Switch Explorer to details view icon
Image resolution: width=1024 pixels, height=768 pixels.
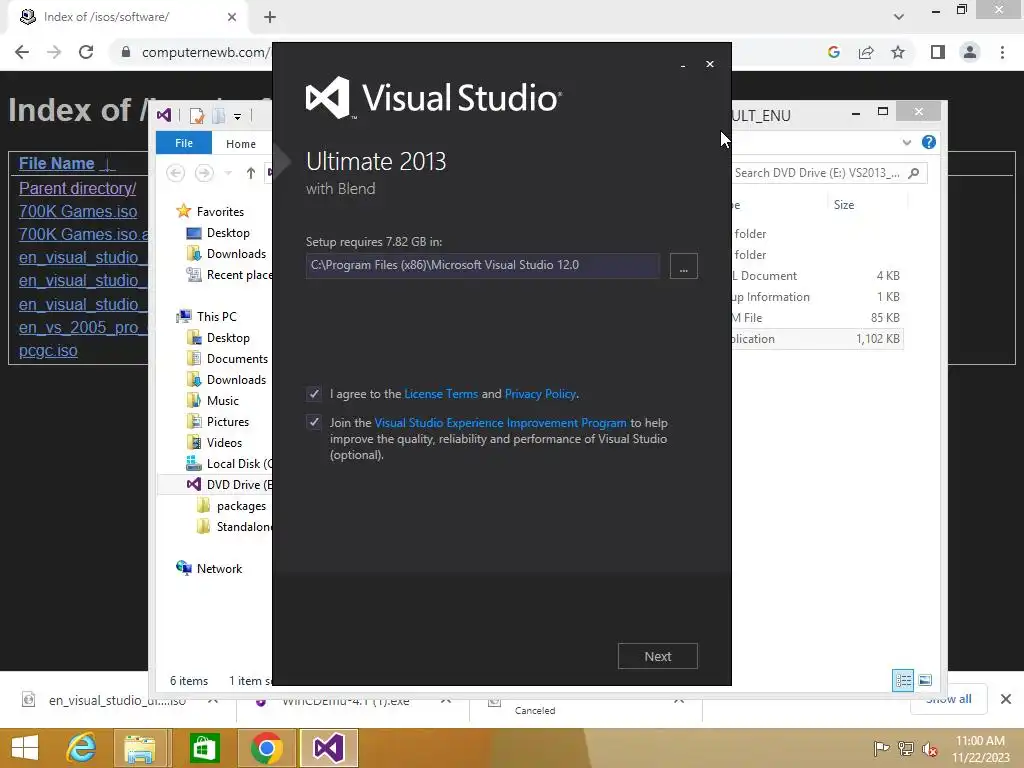[903, 680]
